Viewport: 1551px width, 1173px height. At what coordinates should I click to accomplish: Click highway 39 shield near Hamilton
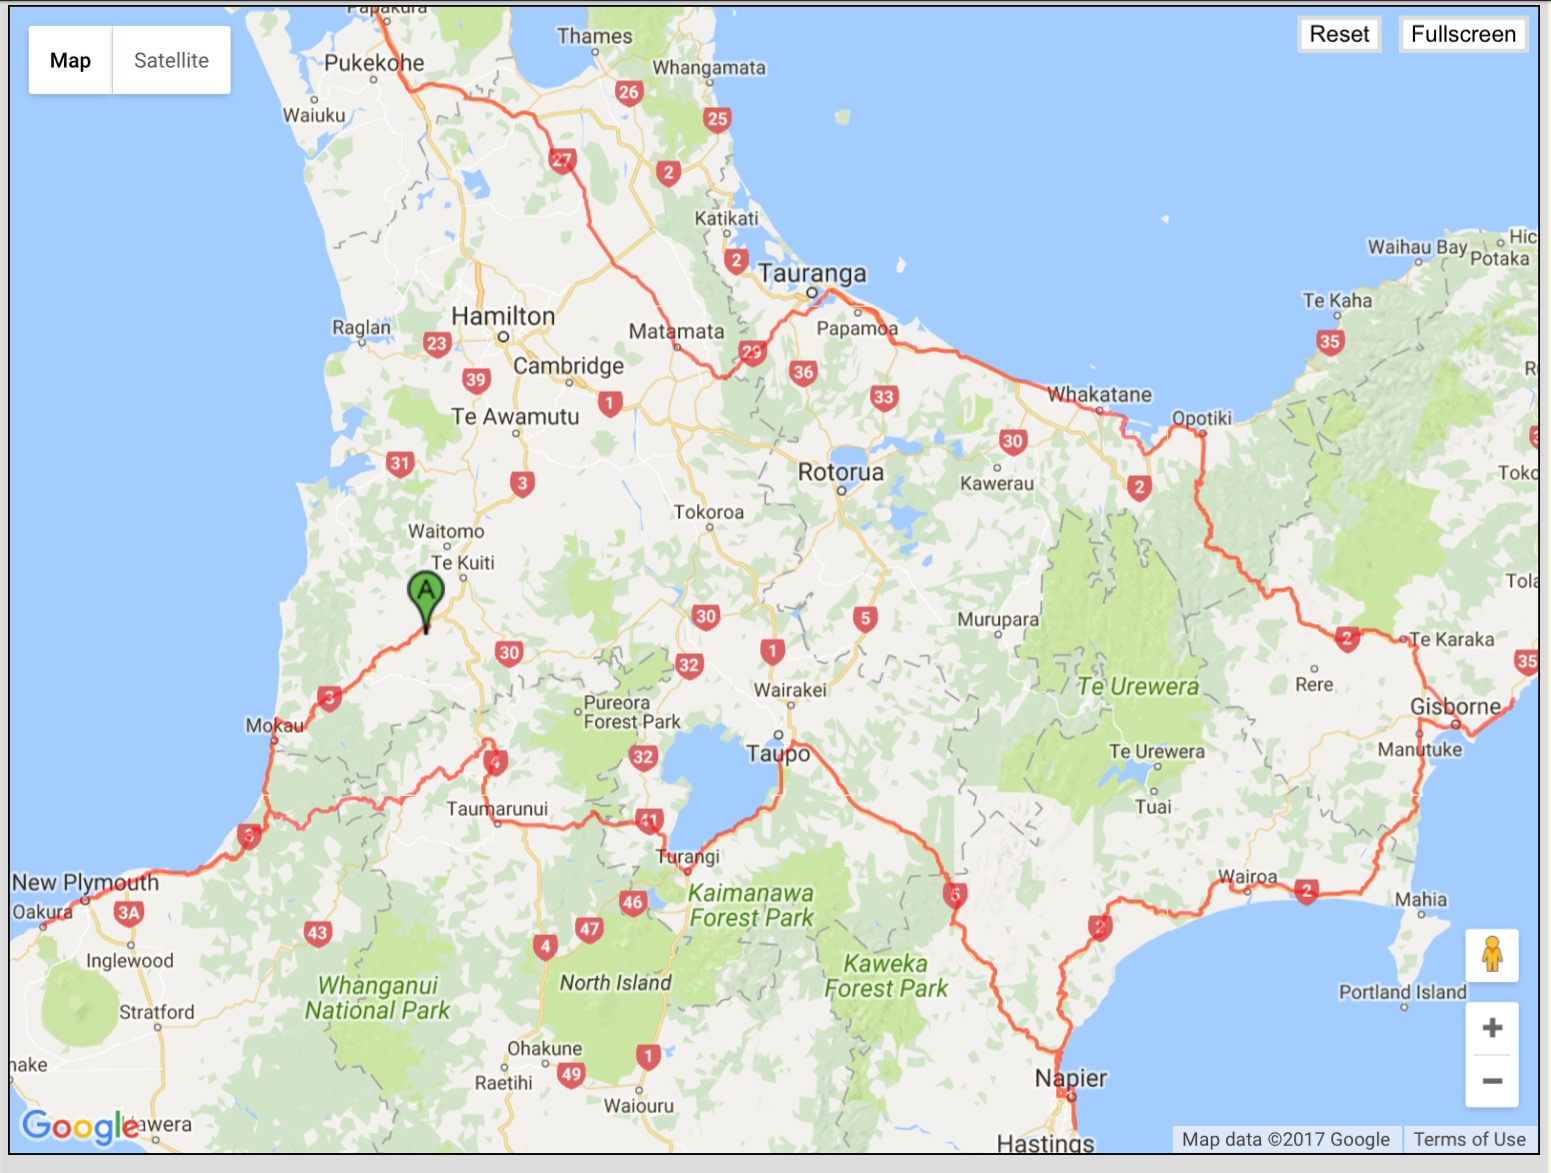pos(475,380)
